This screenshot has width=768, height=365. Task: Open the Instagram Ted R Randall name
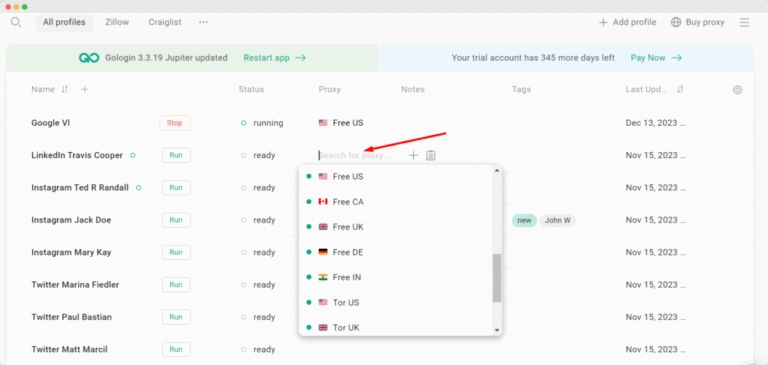pos(80,188)
